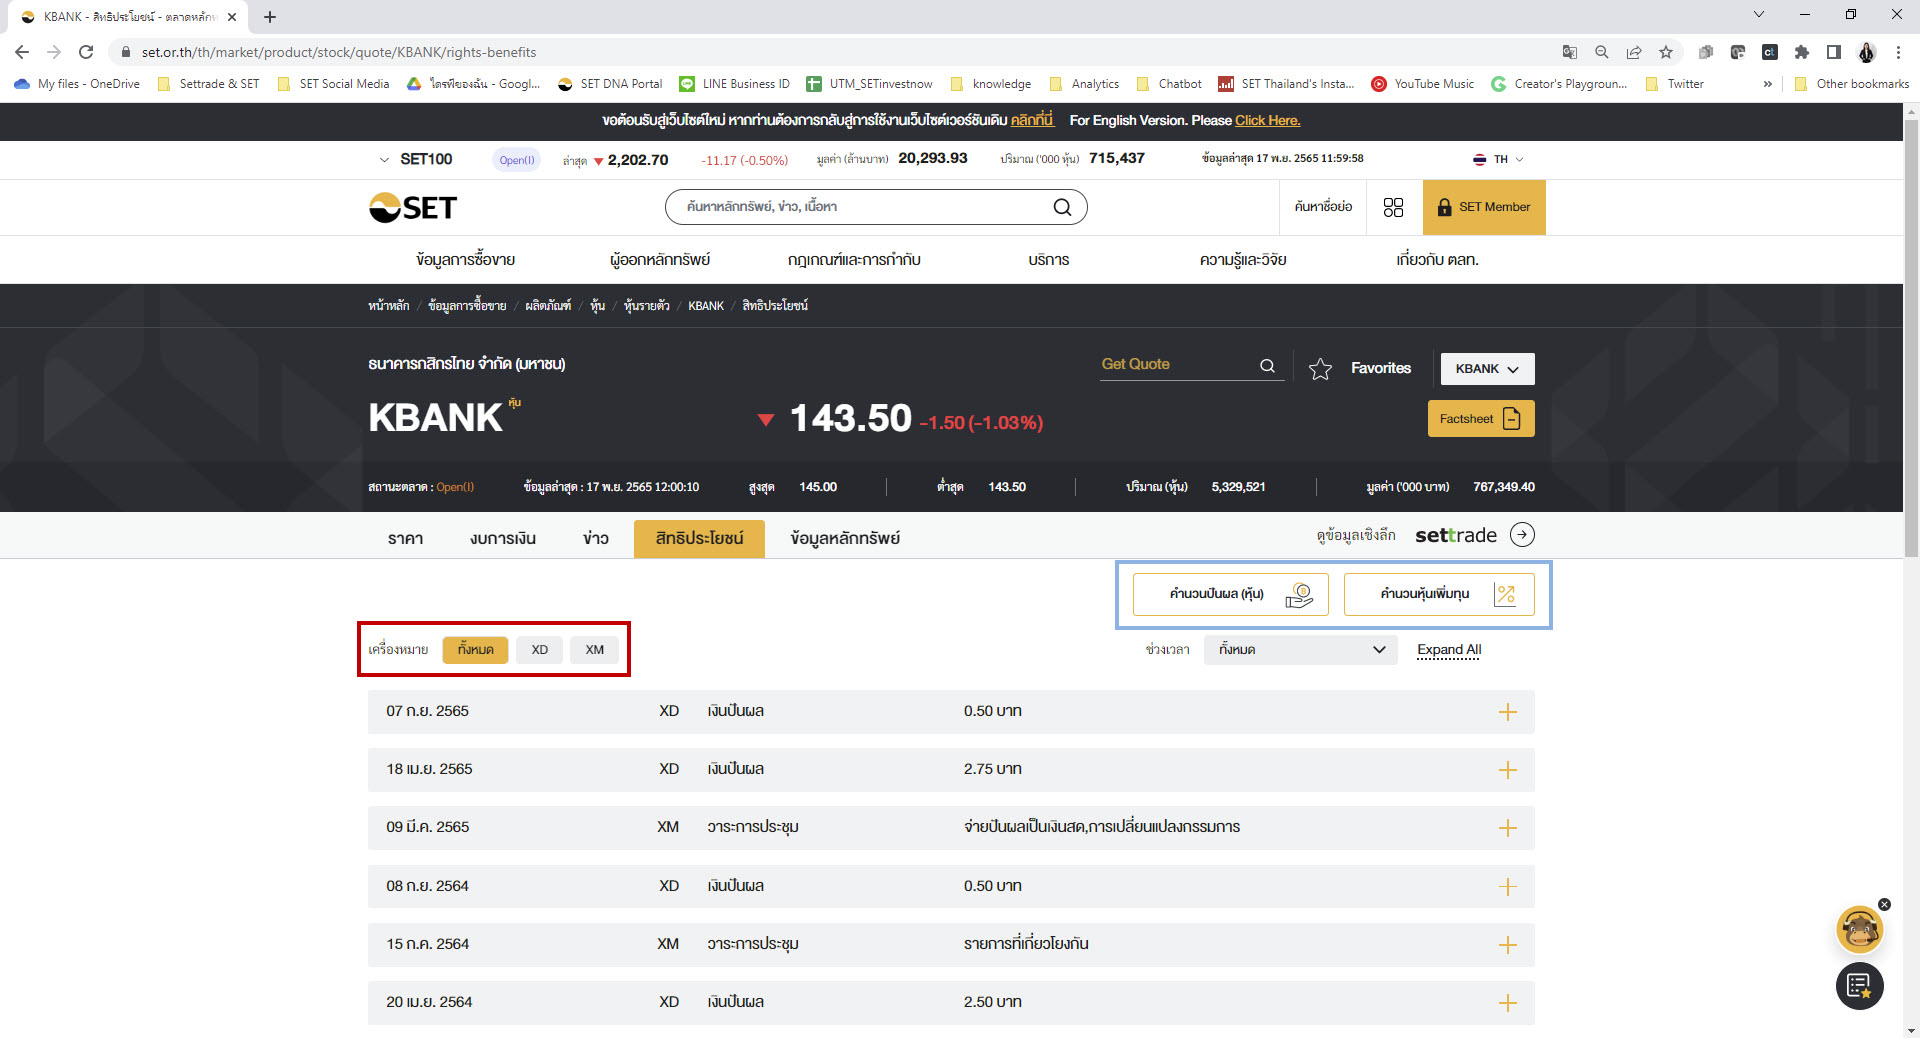Select the ทั้งหมด sign filter
Viewport: 1920px width, 1038px height.
[x=475, y=650]
